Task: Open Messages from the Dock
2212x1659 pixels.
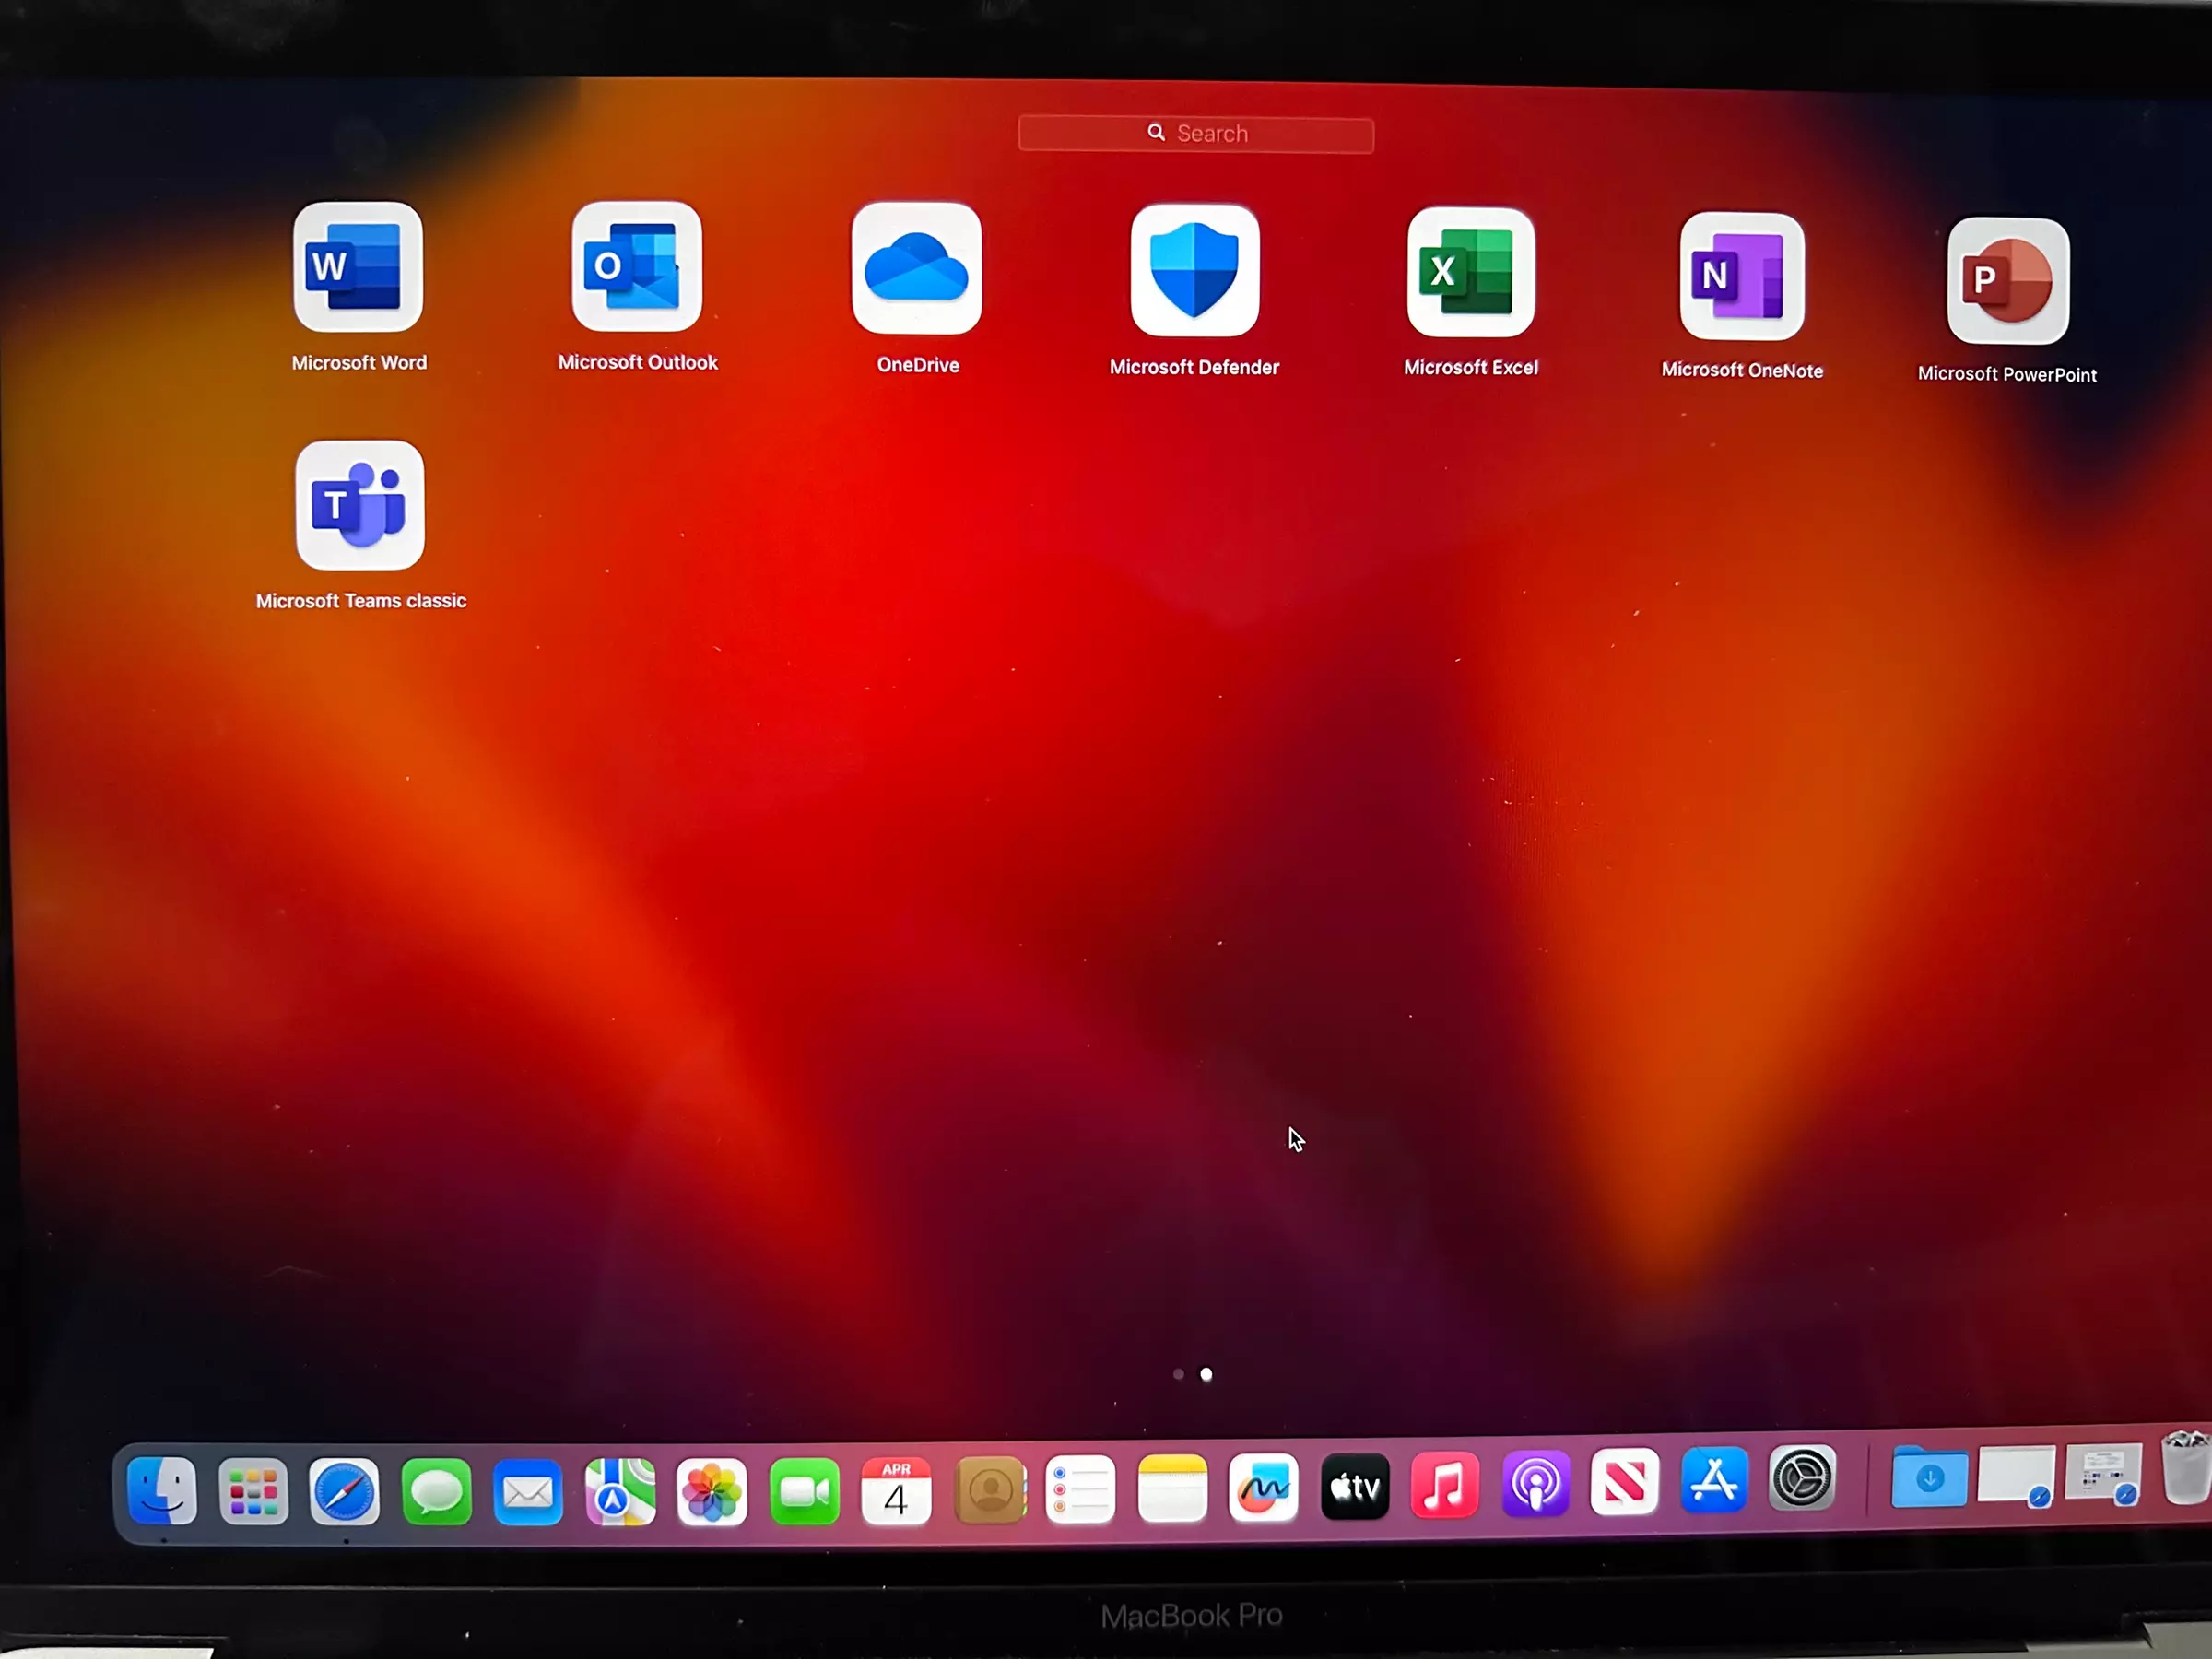Action: tap(436, 1491)
